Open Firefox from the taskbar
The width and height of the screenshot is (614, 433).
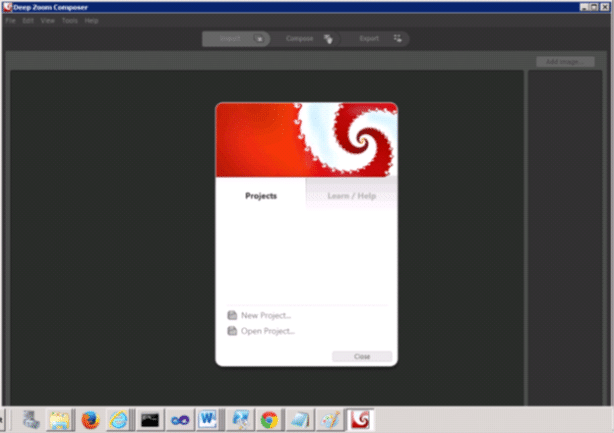pos(90,420)
